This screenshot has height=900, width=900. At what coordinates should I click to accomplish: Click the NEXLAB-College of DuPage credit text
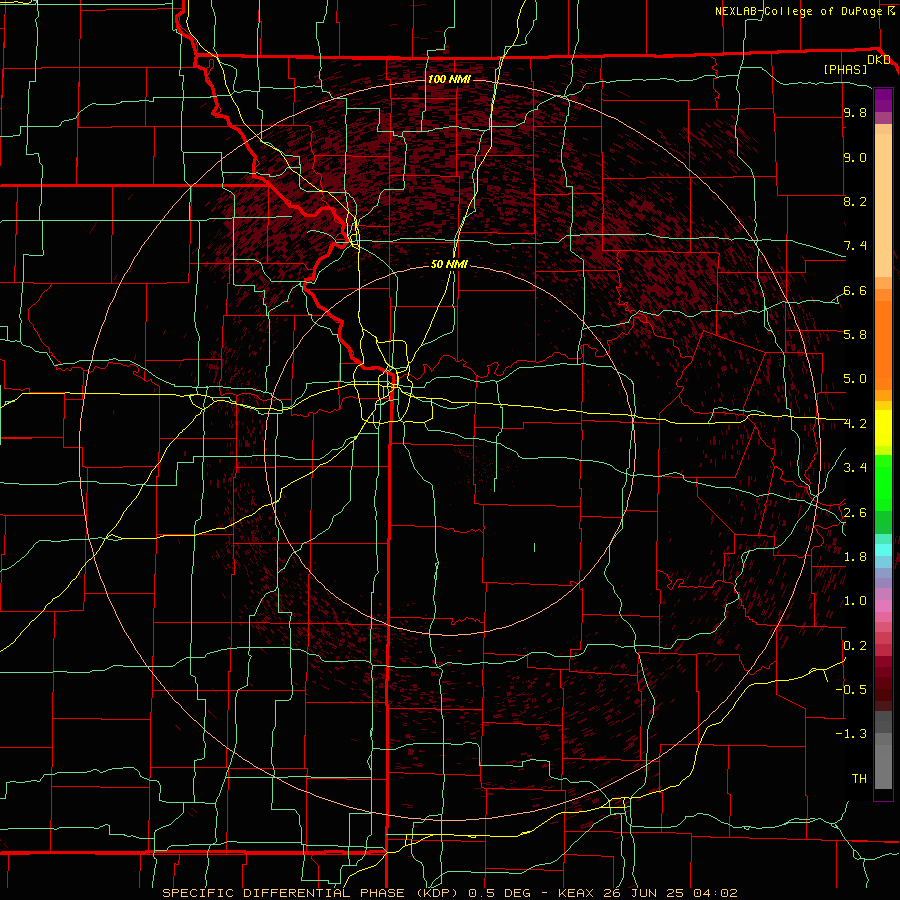[x=800, y=11]
